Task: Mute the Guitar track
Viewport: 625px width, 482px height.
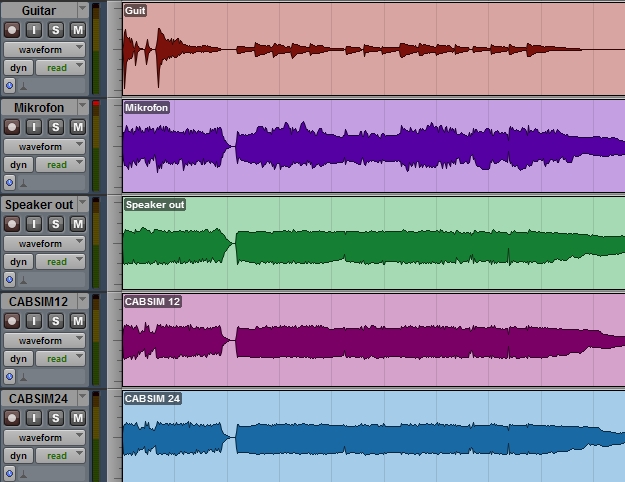Action: (x=78, y=30)
